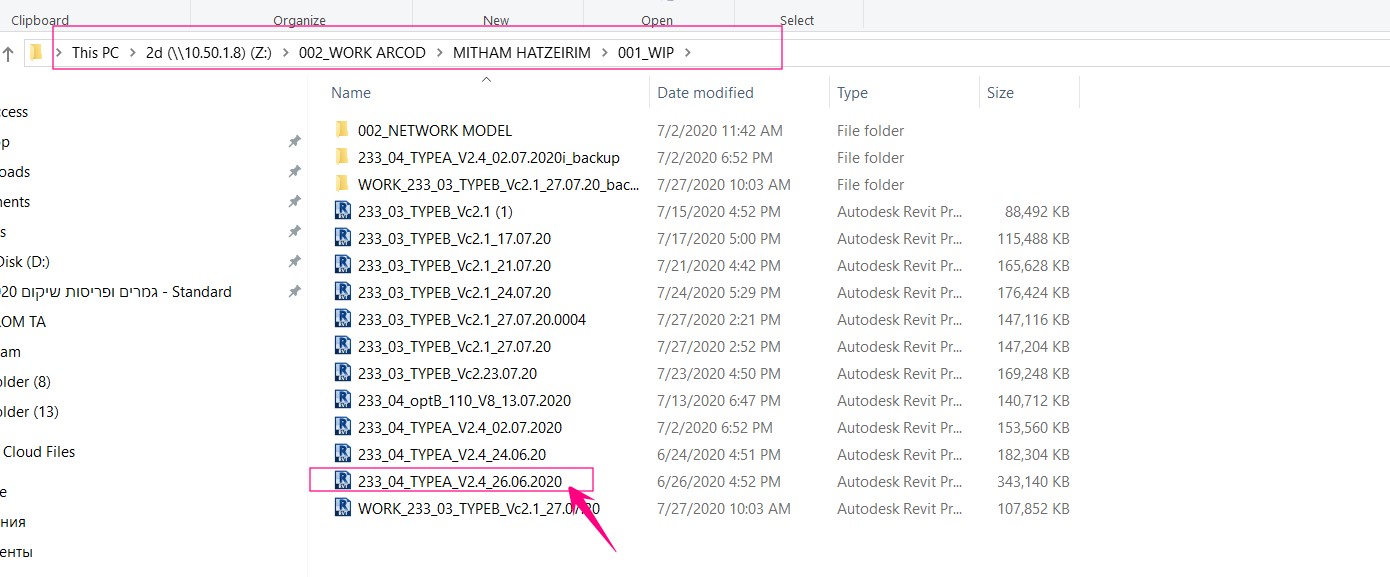The height and width of the screenshot is (577, 1390).
Task: Click the Revit icon beside 233_03_TYPEB_Vc2.23.07.20
Action: pyautogui.click(x=343, y=373)
